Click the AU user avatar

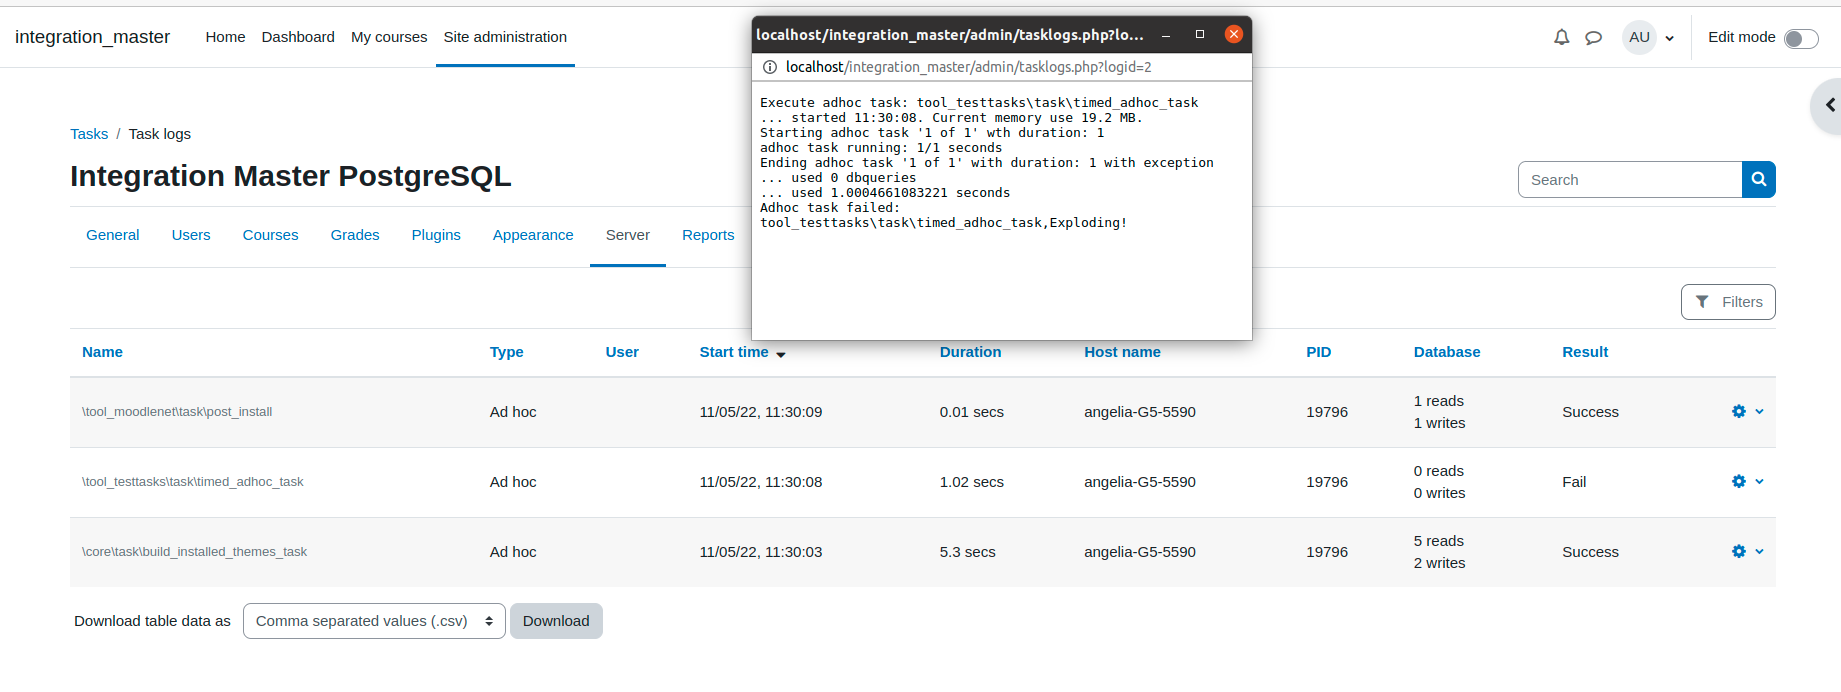click(x=1639, y=37)
